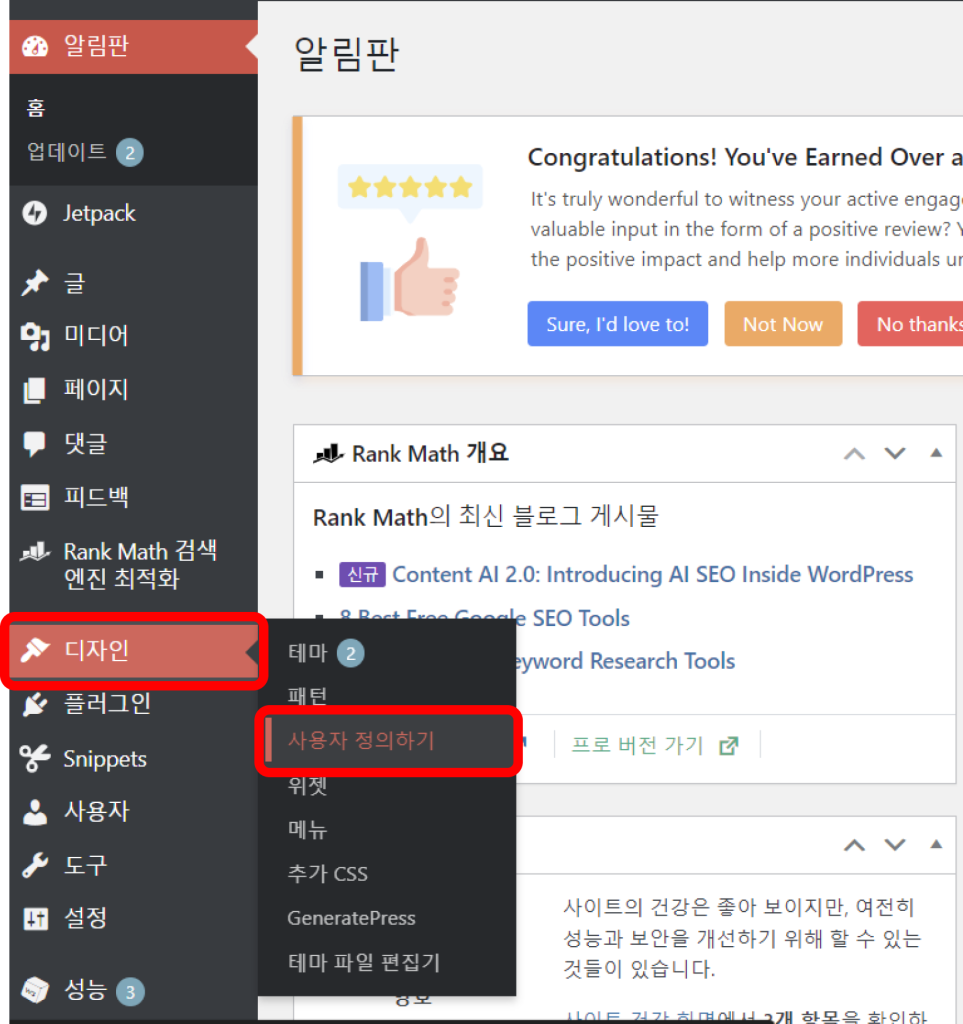Open the 페이지 menu

point(133,390)
